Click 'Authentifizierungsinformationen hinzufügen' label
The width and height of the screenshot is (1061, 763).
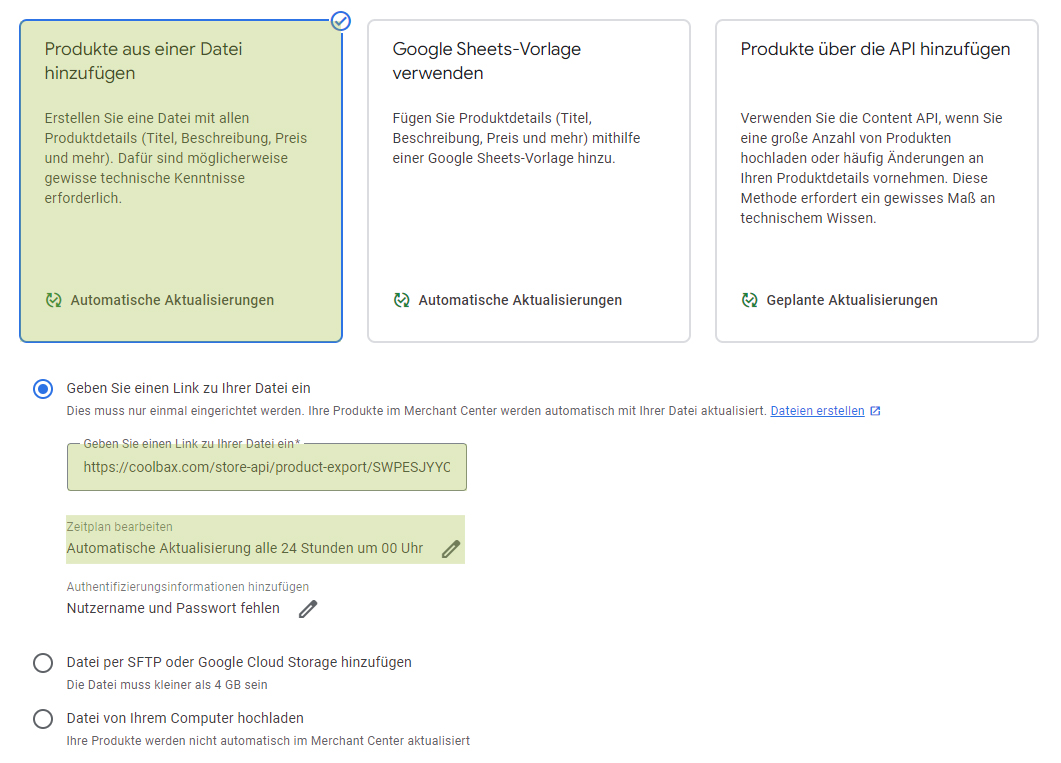(188, 587)
